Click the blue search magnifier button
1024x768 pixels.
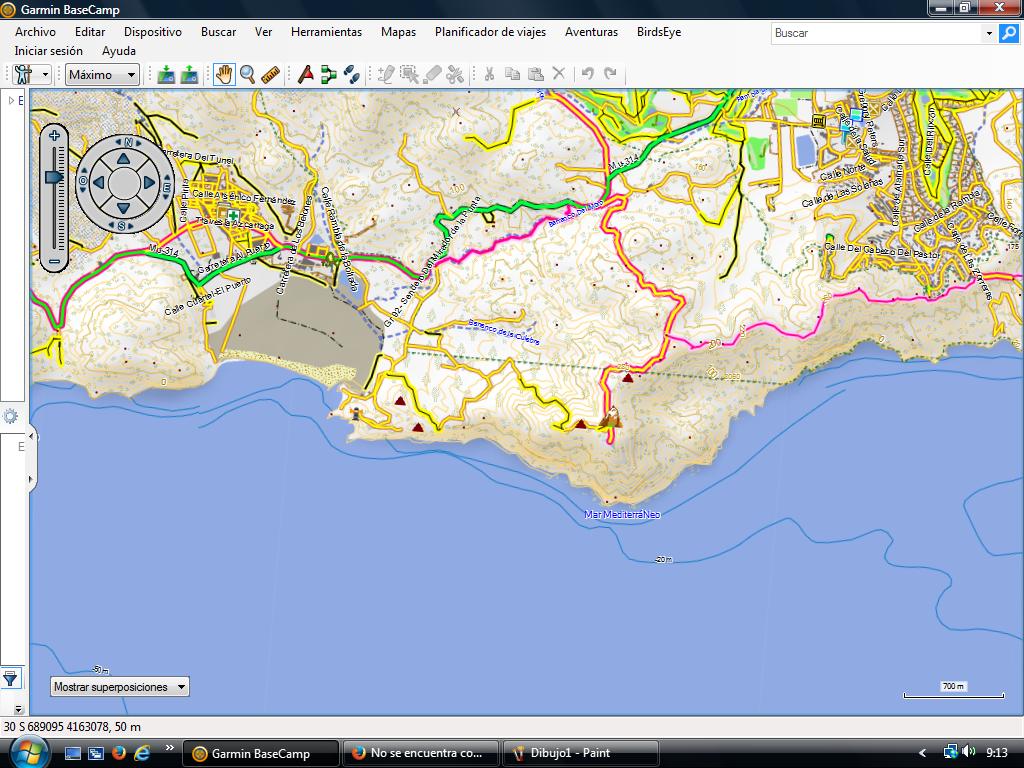tap(1008, 33)
